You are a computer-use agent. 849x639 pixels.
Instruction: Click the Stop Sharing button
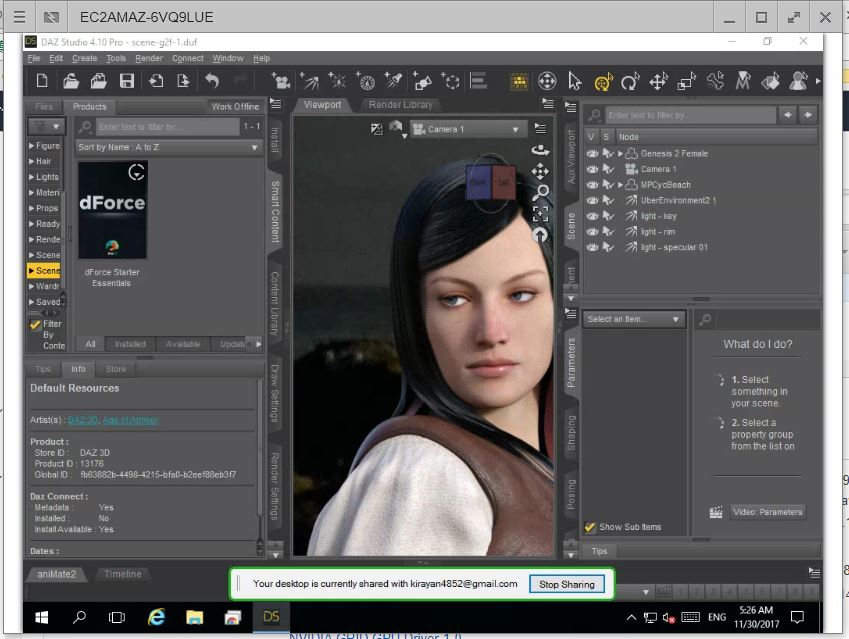click(x=567, y=584)
